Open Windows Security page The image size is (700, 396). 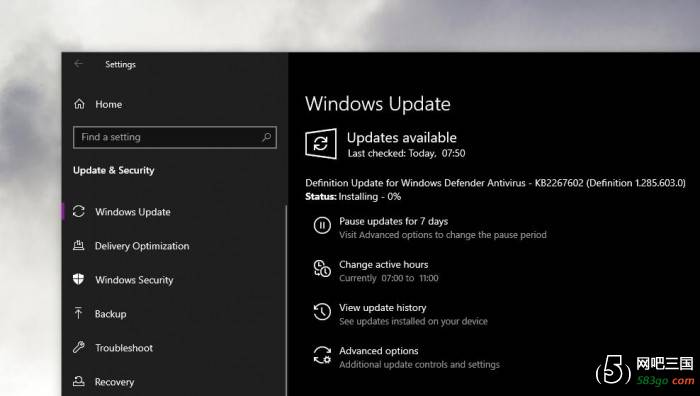134,280
